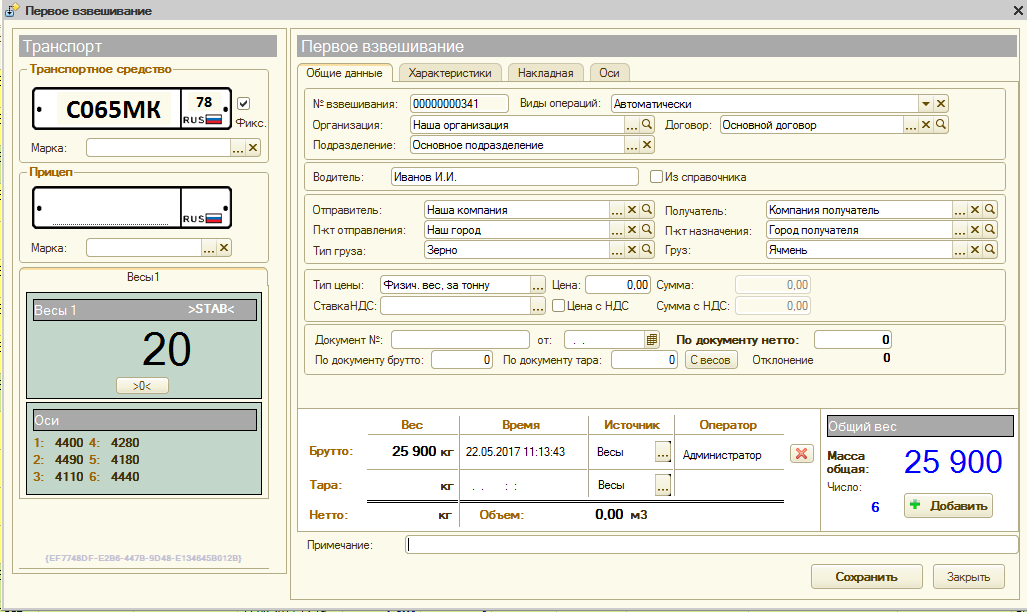Open the Брутто source selection button
This screenshot has width=1027, height=612.
pyautogui.click(x=662, y=453)
